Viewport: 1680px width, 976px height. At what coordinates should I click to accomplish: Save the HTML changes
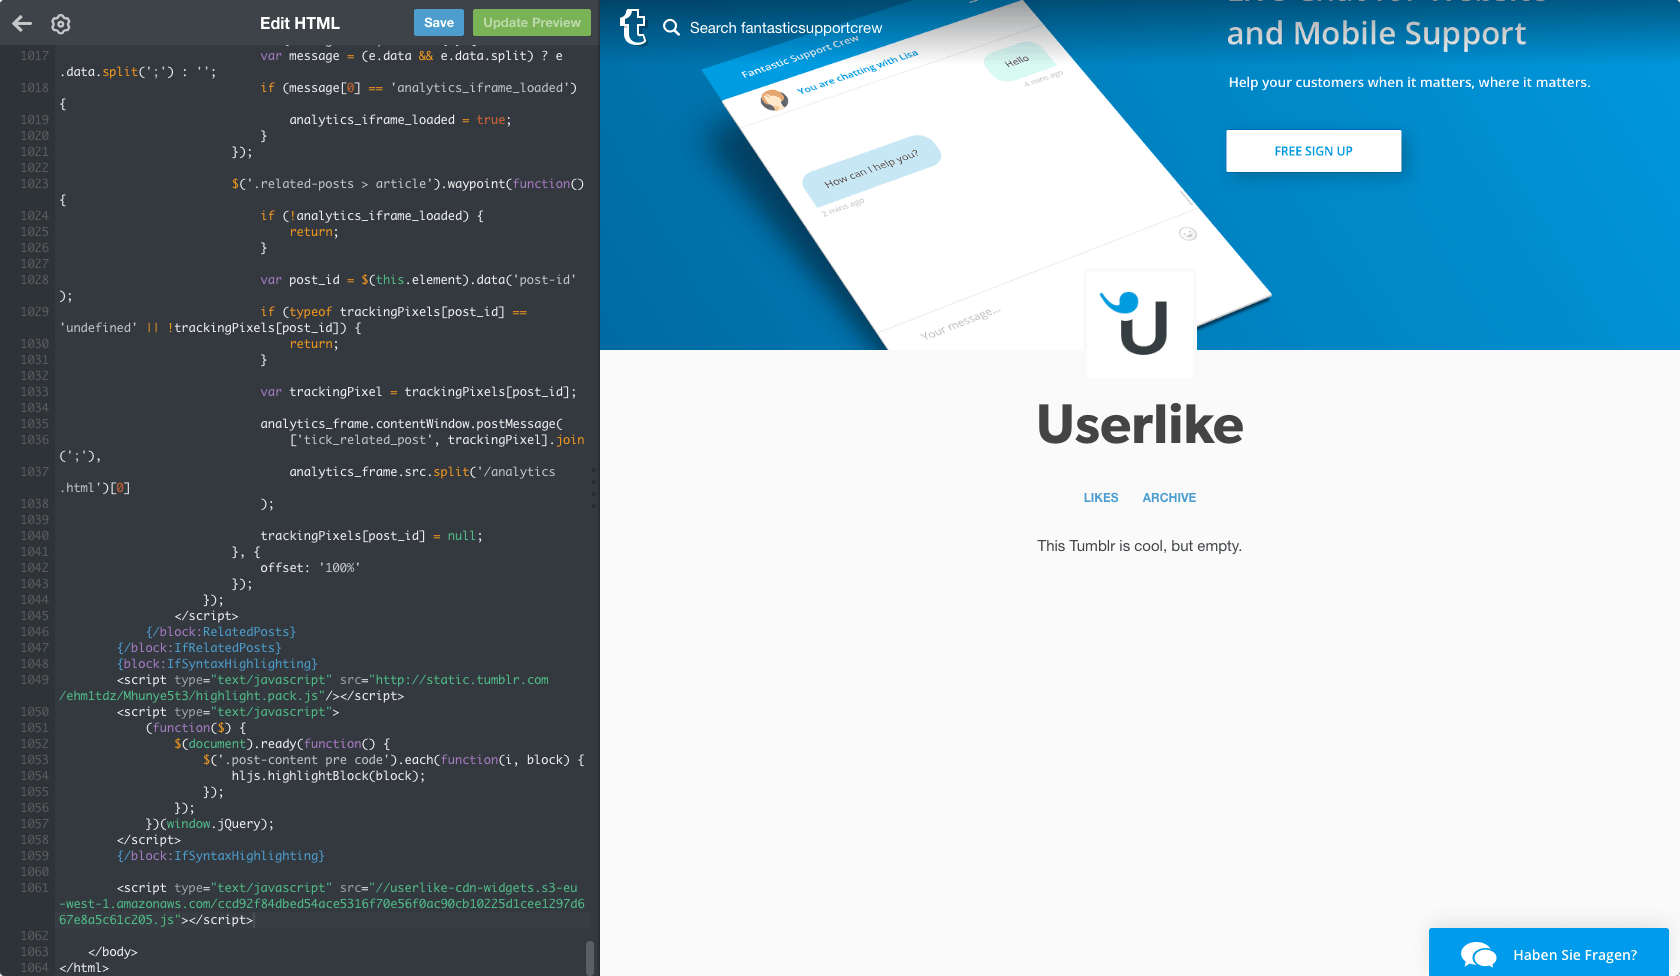tap(439, 23)
